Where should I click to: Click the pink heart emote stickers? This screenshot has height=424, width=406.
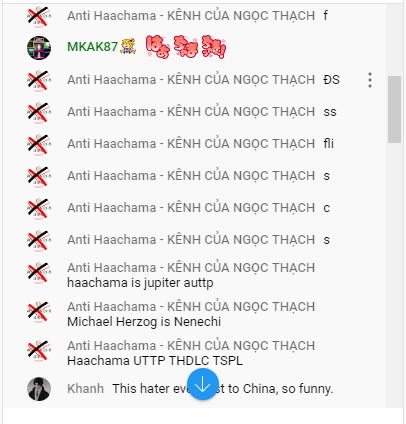click(x=186, y=47)
